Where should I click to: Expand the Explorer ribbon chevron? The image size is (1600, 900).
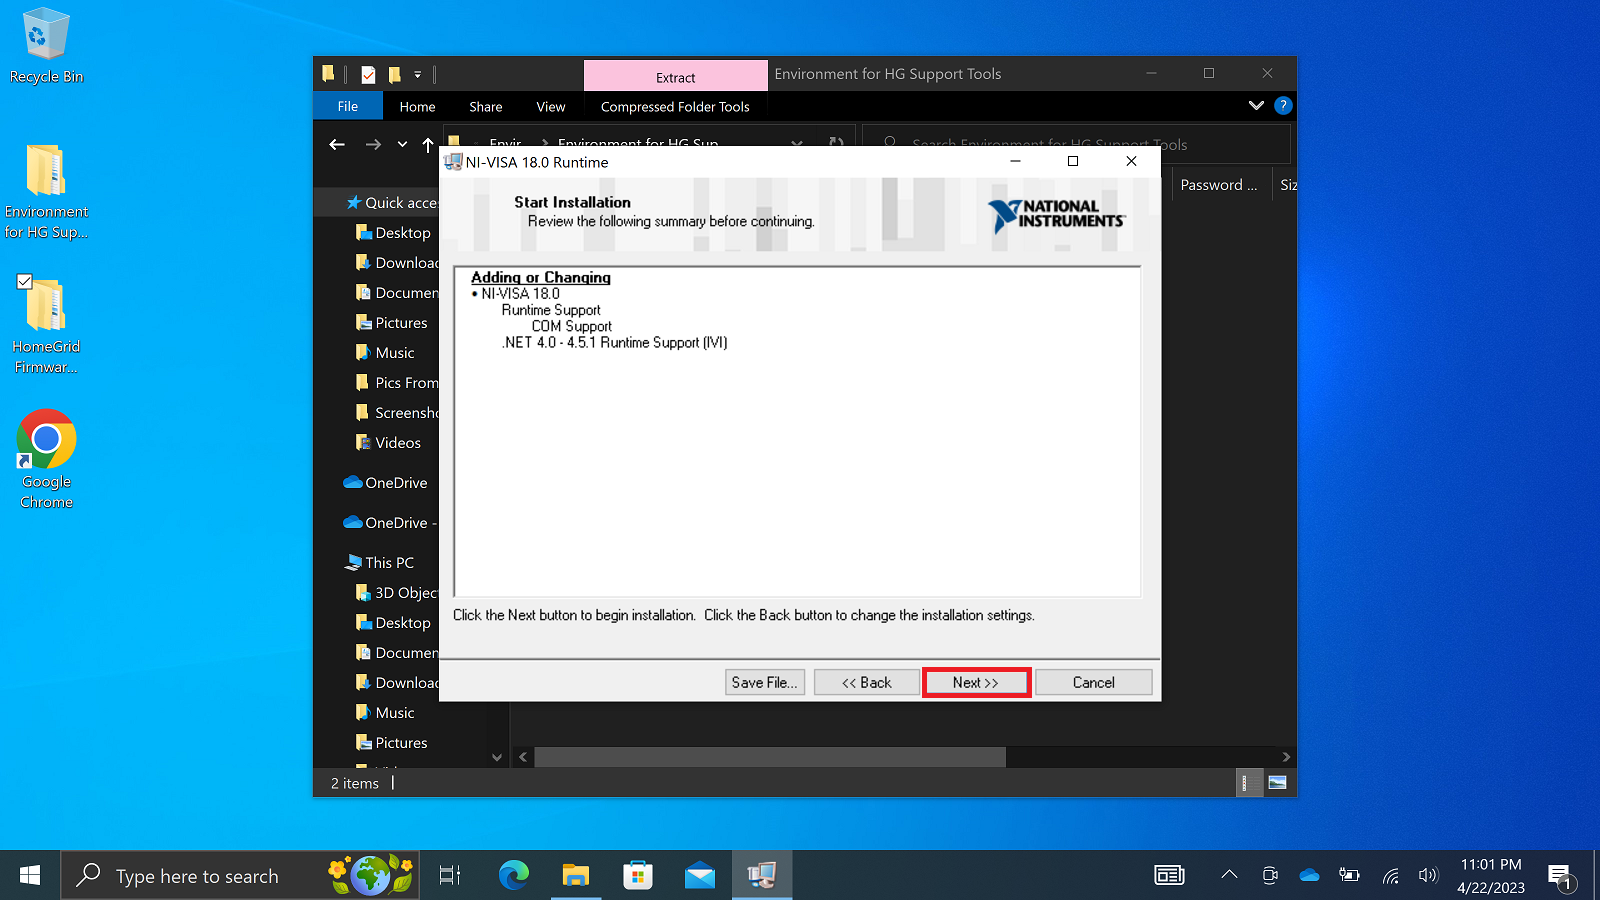point(1256,105)
